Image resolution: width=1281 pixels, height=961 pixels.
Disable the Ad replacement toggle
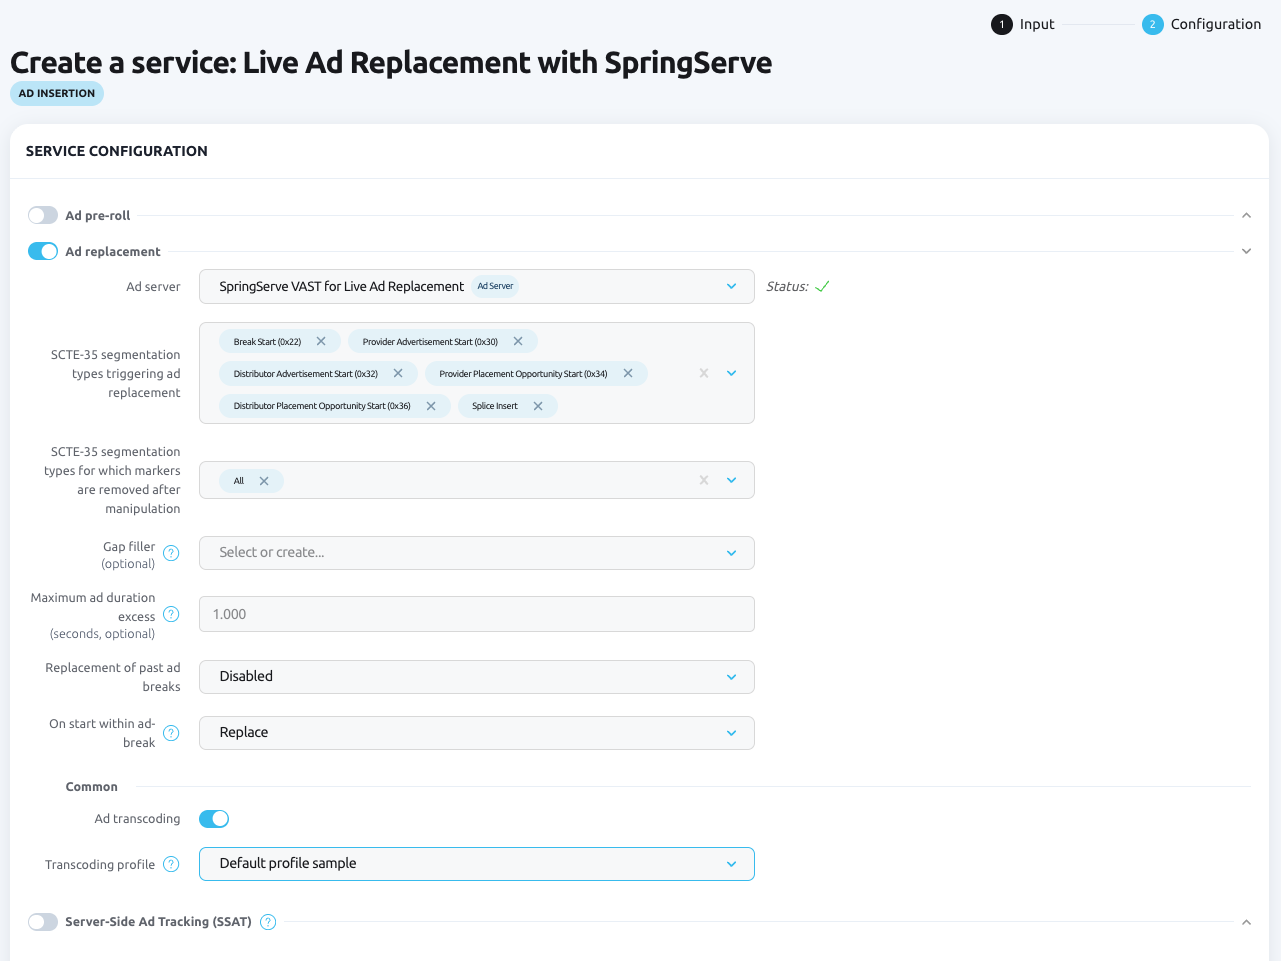pos(43,252)
